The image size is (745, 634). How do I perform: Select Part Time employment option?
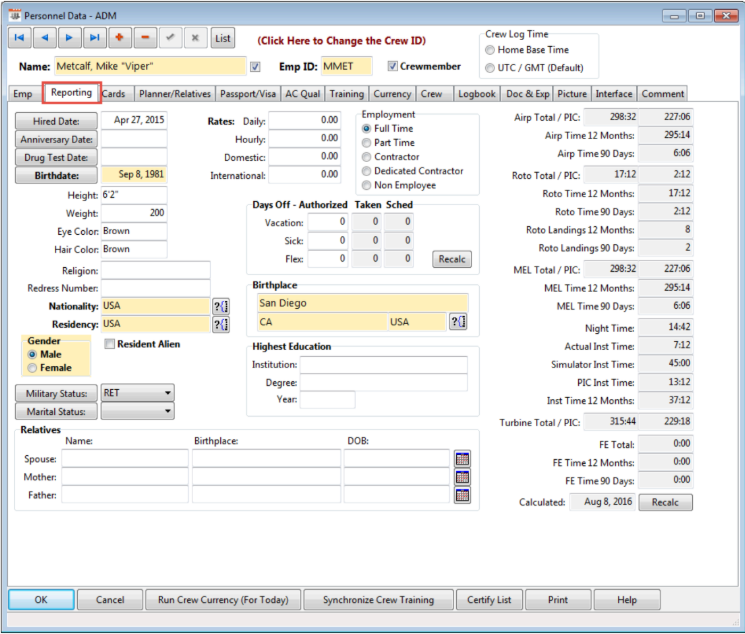pos(367,143)
